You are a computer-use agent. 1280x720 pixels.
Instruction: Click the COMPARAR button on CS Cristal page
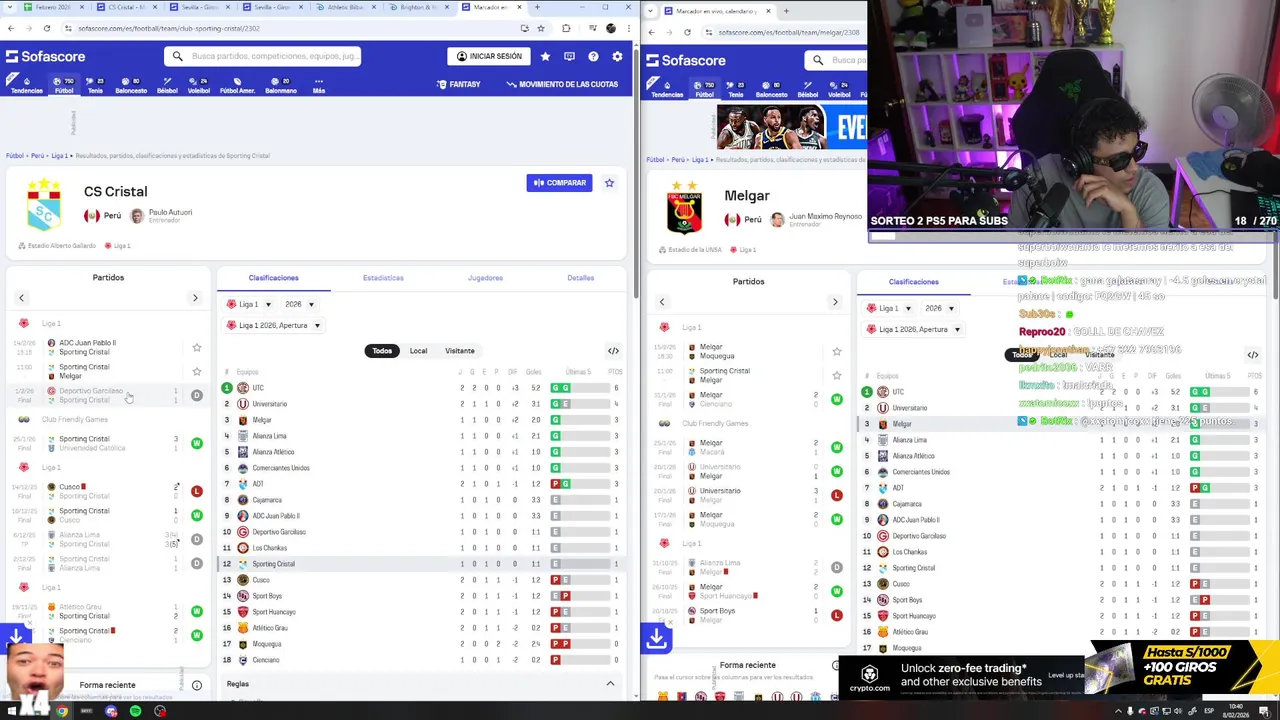tap(559, 183)
